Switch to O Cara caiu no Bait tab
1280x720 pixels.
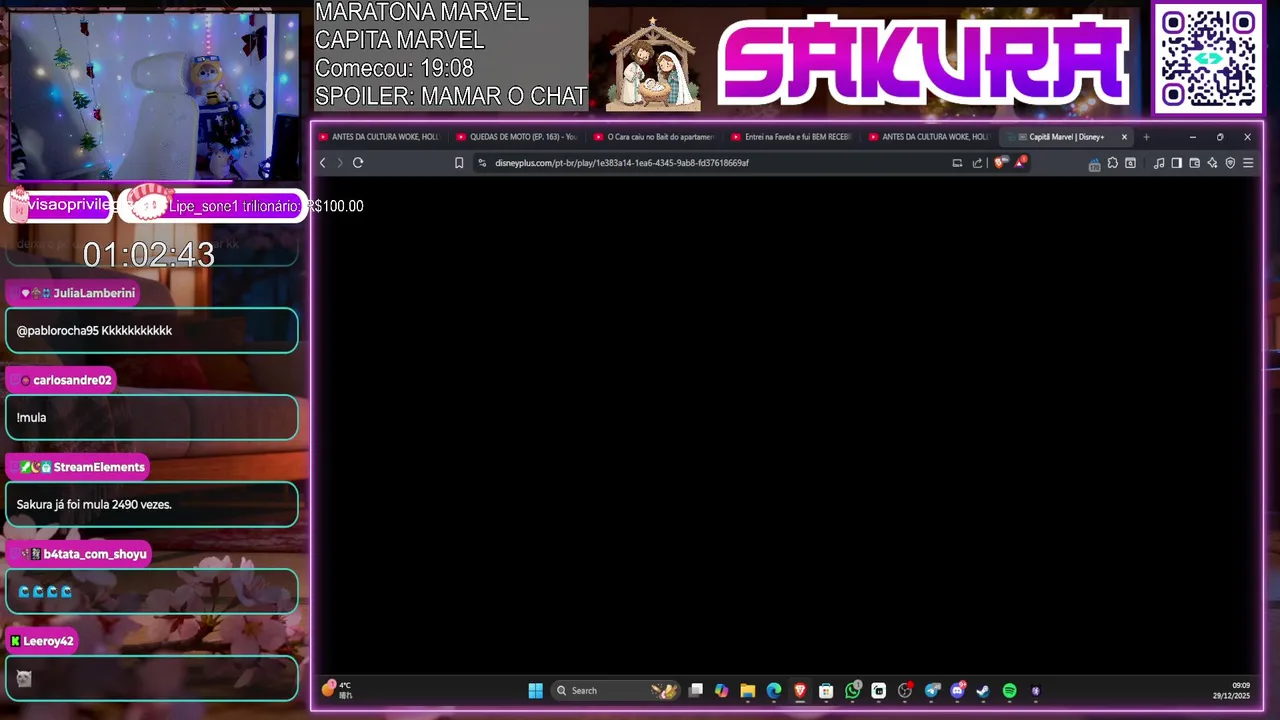click(x=654, y=137)
